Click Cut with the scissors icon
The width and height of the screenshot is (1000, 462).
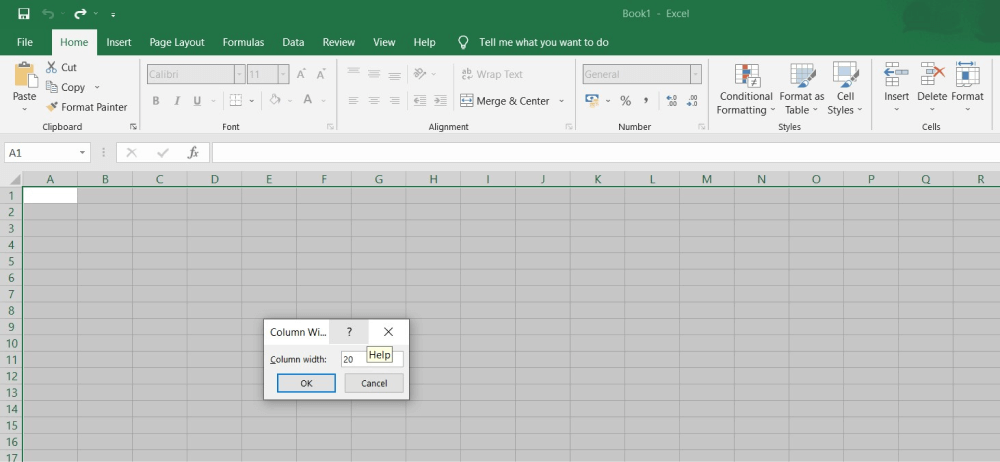pyautogui.click(x=61, y=67)
